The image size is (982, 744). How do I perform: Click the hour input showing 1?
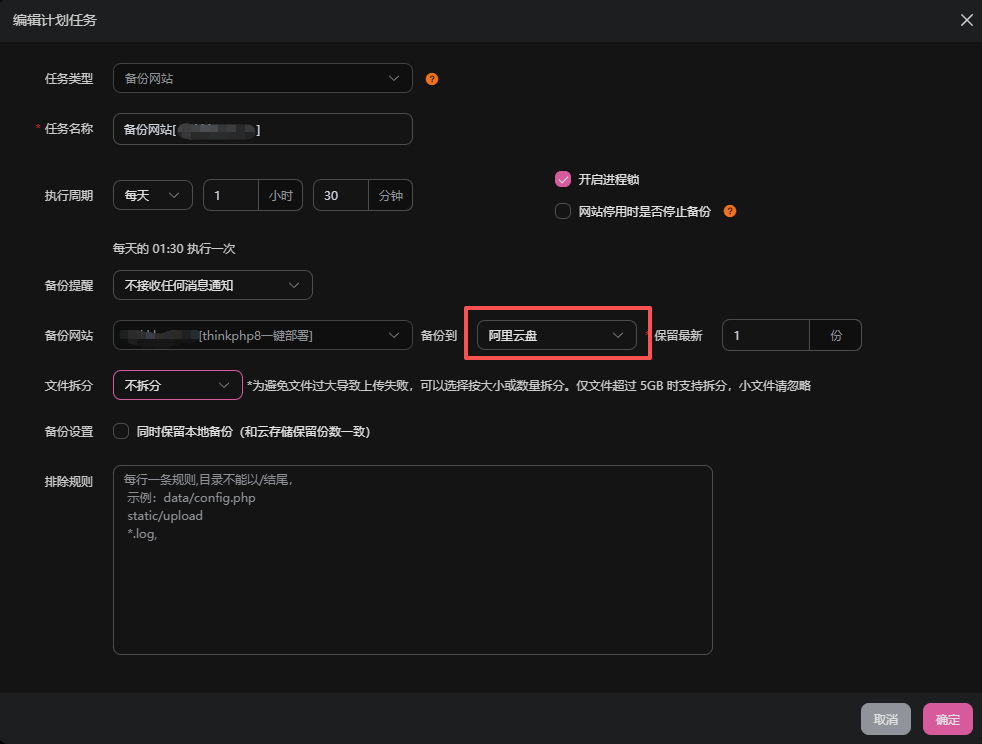click(230, 195)
